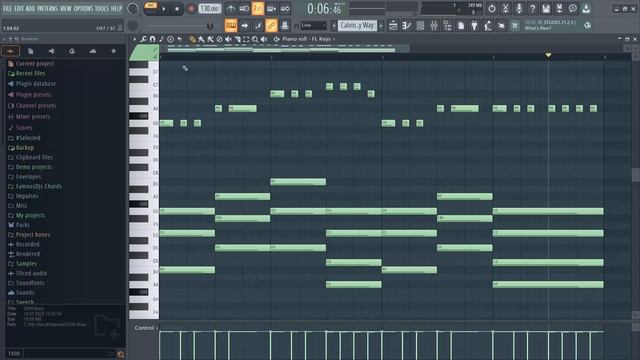Open the EDIT menu

(19, 8)
